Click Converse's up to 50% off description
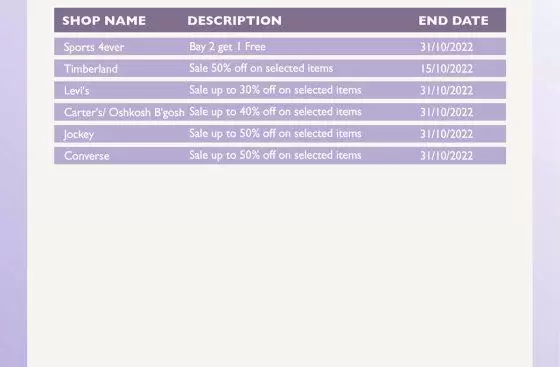Viewport: 560px width, 367px height. pos(275,155)
